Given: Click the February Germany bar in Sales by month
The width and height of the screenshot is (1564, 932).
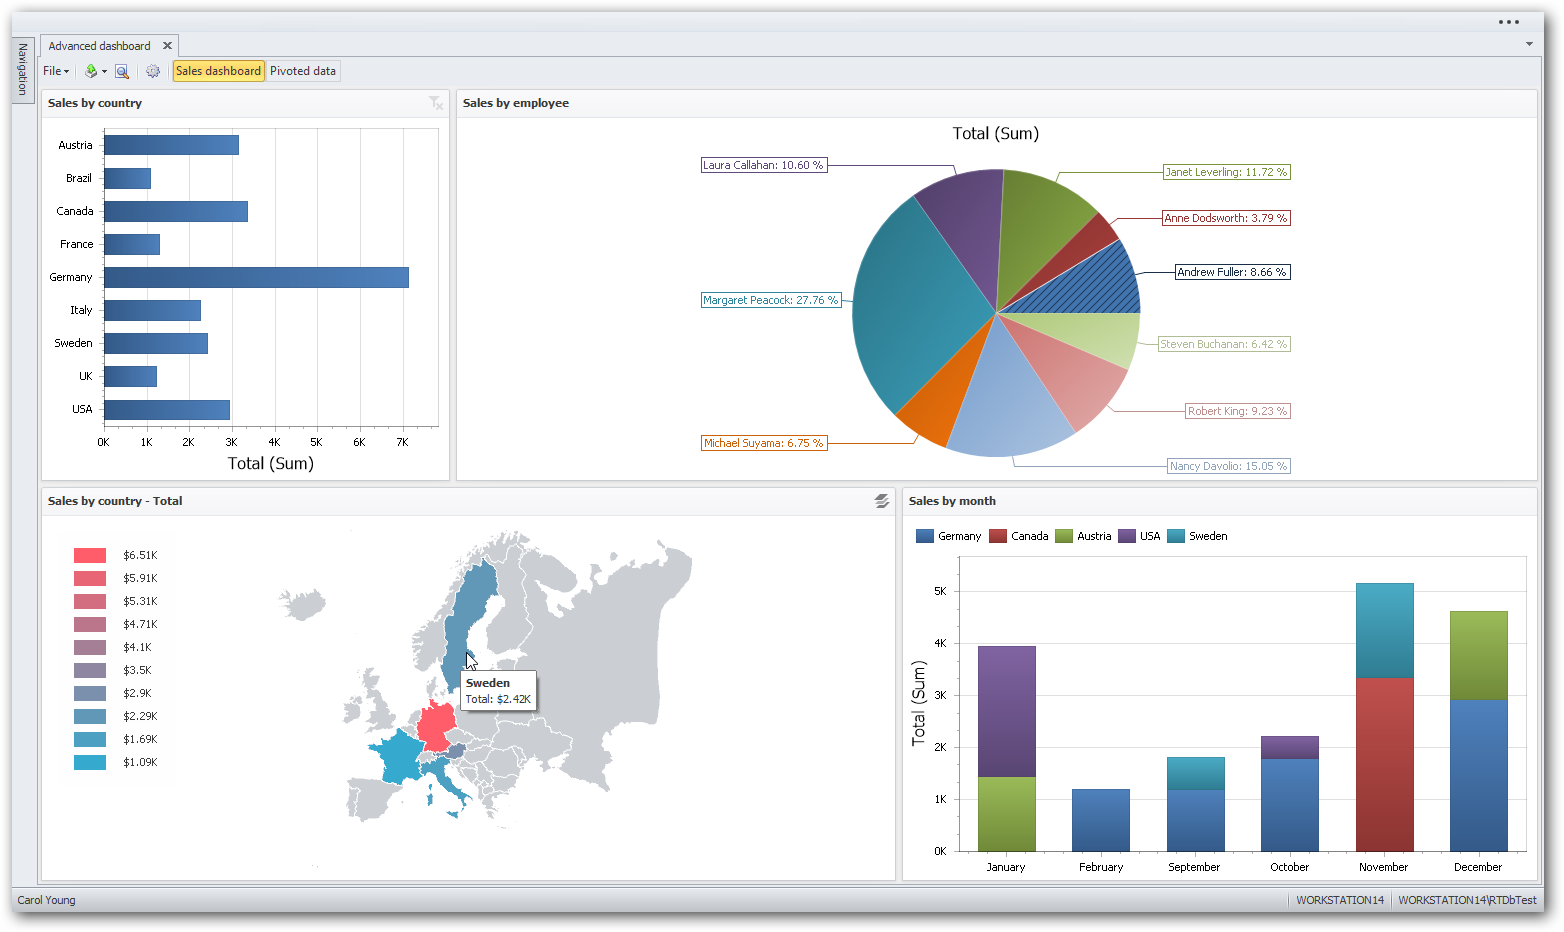Looking at the screenshot, I should (1101, 820).
